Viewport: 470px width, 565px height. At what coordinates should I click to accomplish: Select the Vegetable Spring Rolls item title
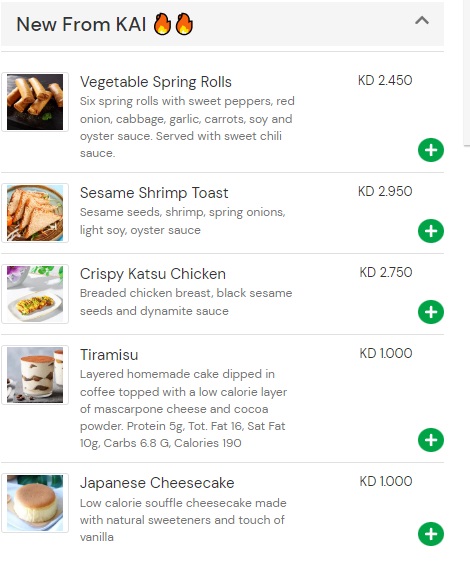[156, 82]
